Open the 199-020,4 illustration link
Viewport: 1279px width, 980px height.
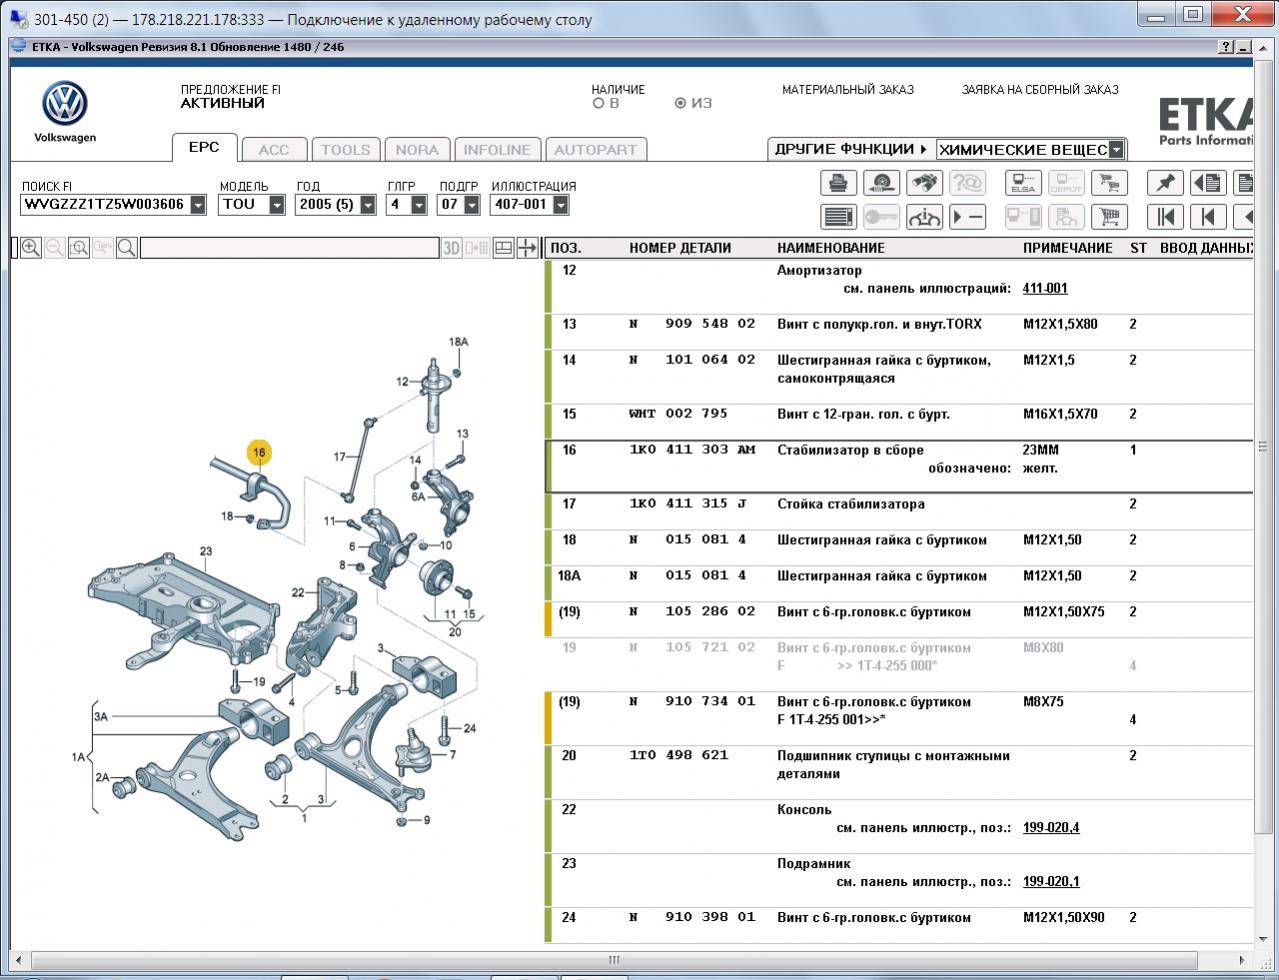pos(1051,828)
